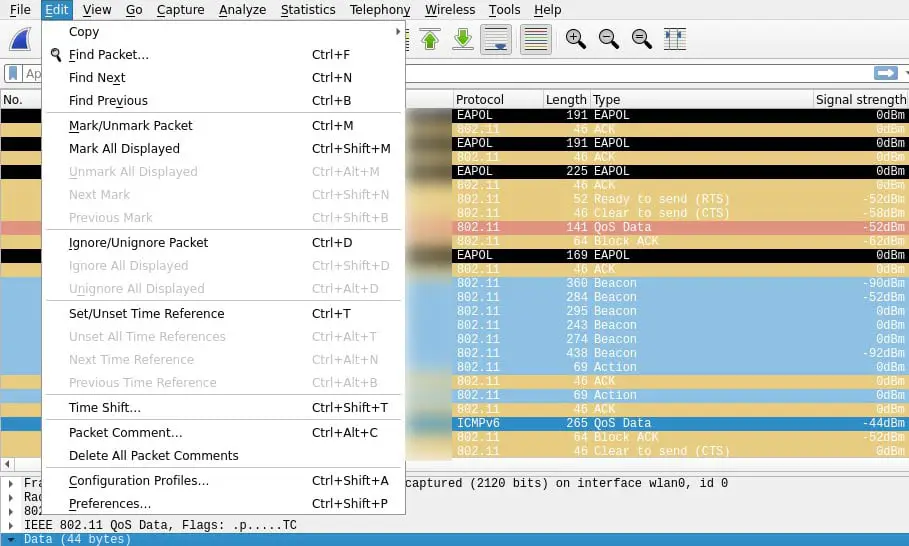Open the Go menu
The height and width of the screenshot is (546, 909).
coord(134,10)
